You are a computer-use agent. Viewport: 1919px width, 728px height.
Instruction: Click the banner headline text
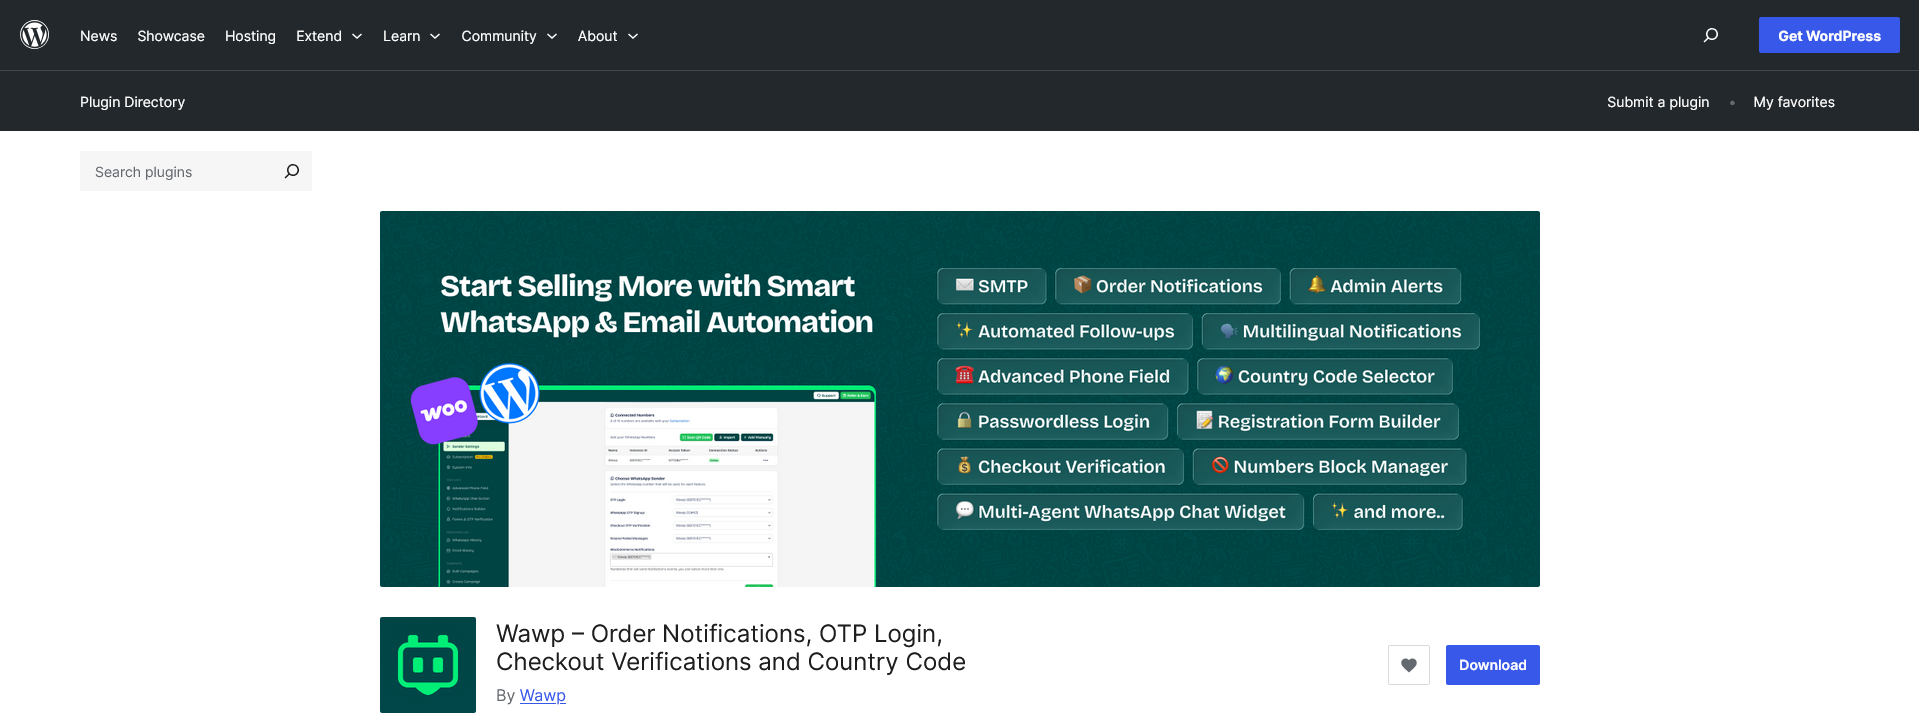(657, 304)
